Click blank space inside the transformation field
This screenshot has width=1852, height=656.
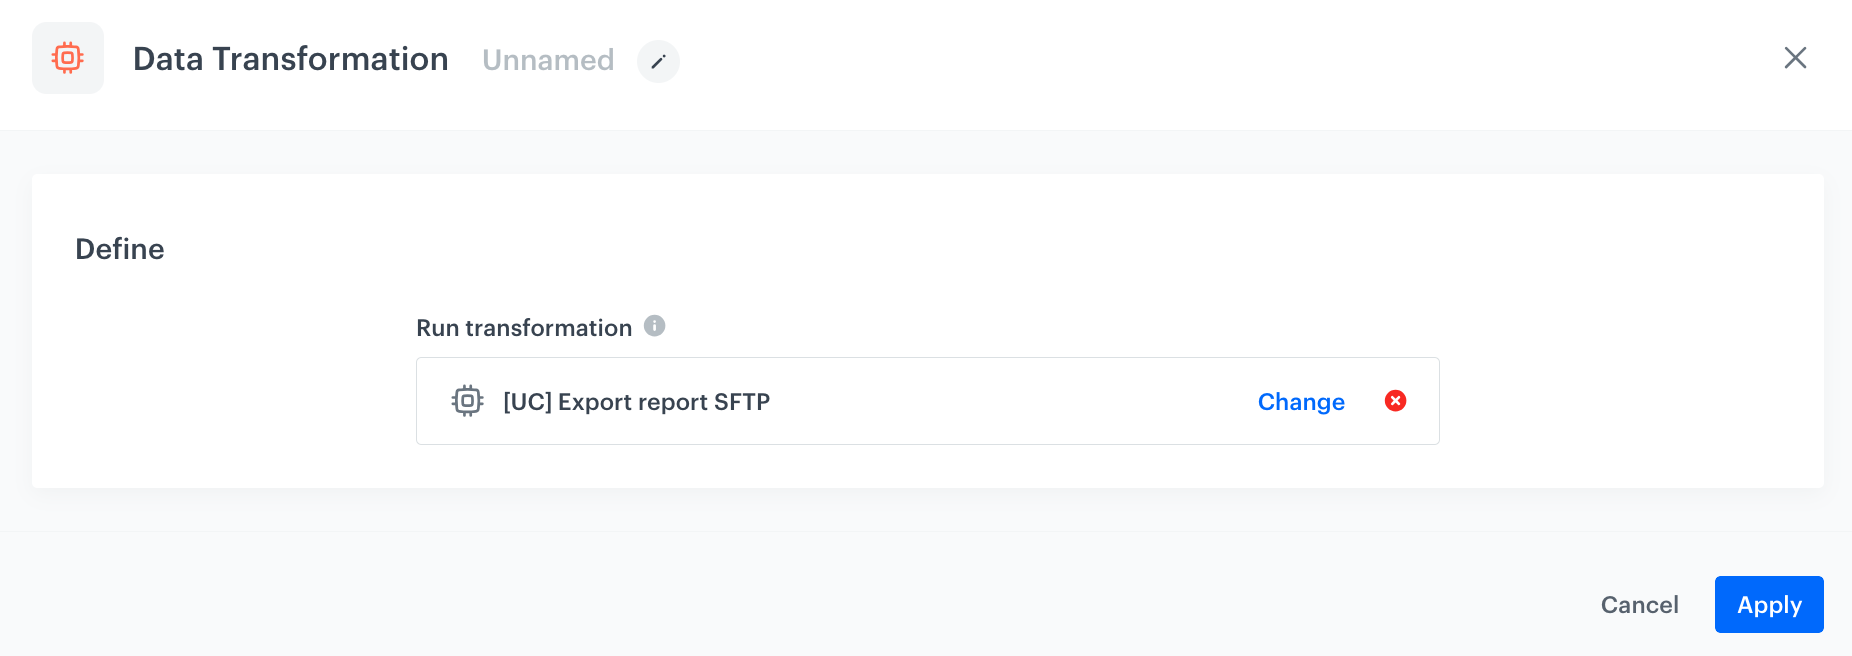(x=1000, y=402)
